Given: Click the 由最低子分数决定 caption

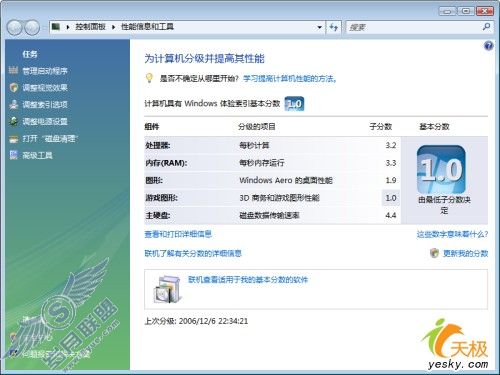Looking at the screenshot, I should click(444, 205).
